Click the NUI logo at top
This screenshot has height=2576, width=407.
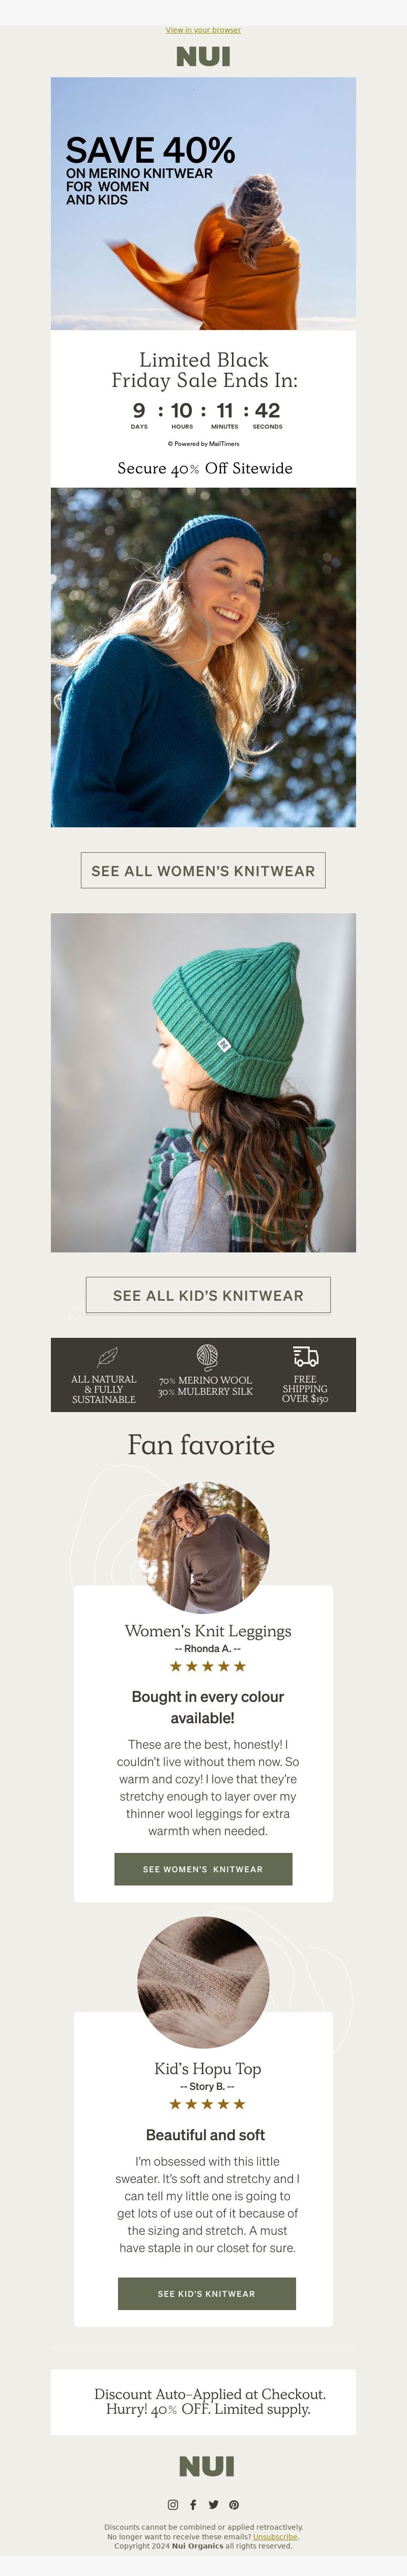click(203, 57)
